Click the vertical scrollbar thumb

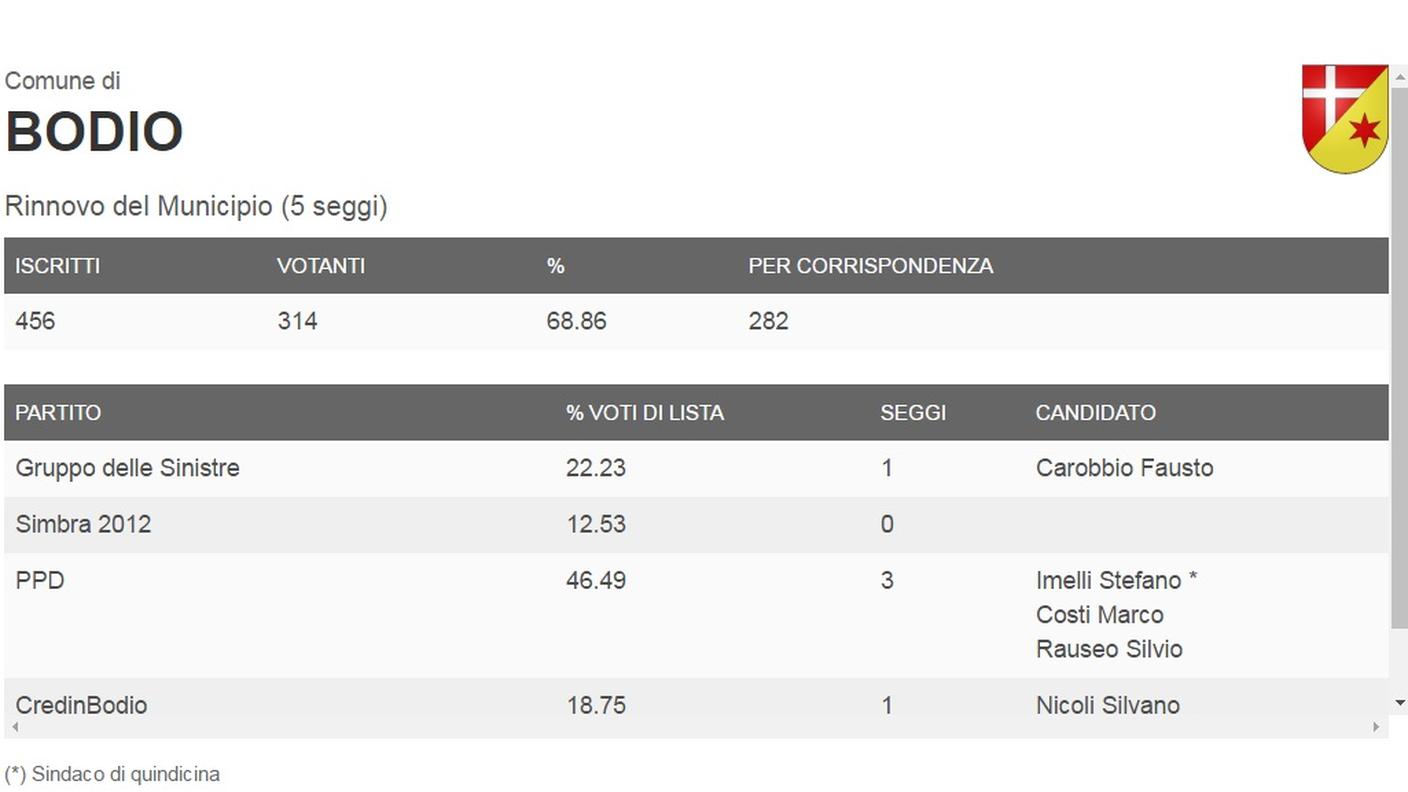pyautogui.click(x=1399, y=357)
